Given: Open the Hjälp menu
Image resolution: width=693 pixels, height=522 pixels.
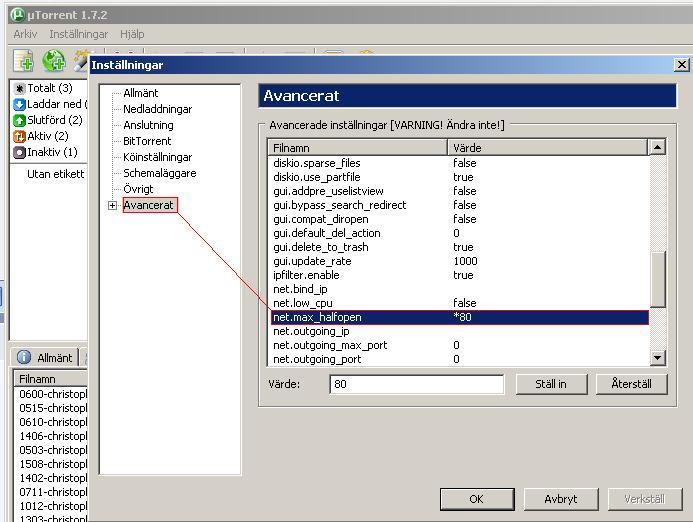Looking at the screenshot, I should click(132, 34).
